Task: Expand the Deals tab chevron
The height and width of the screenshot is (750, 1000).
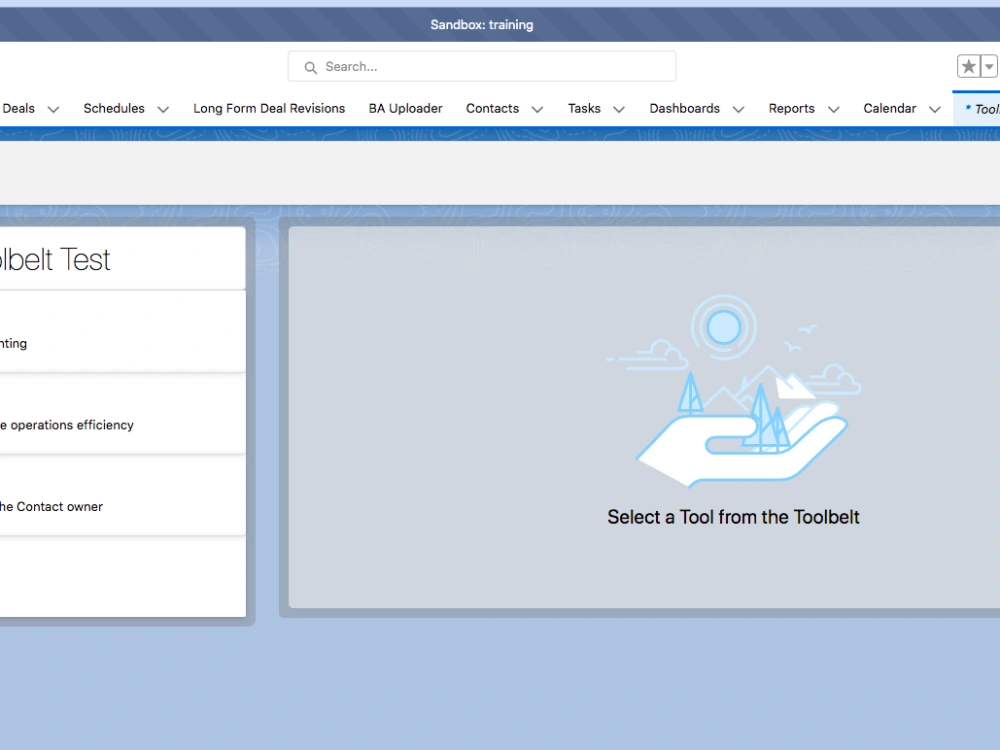Action: tap(54, 109)
